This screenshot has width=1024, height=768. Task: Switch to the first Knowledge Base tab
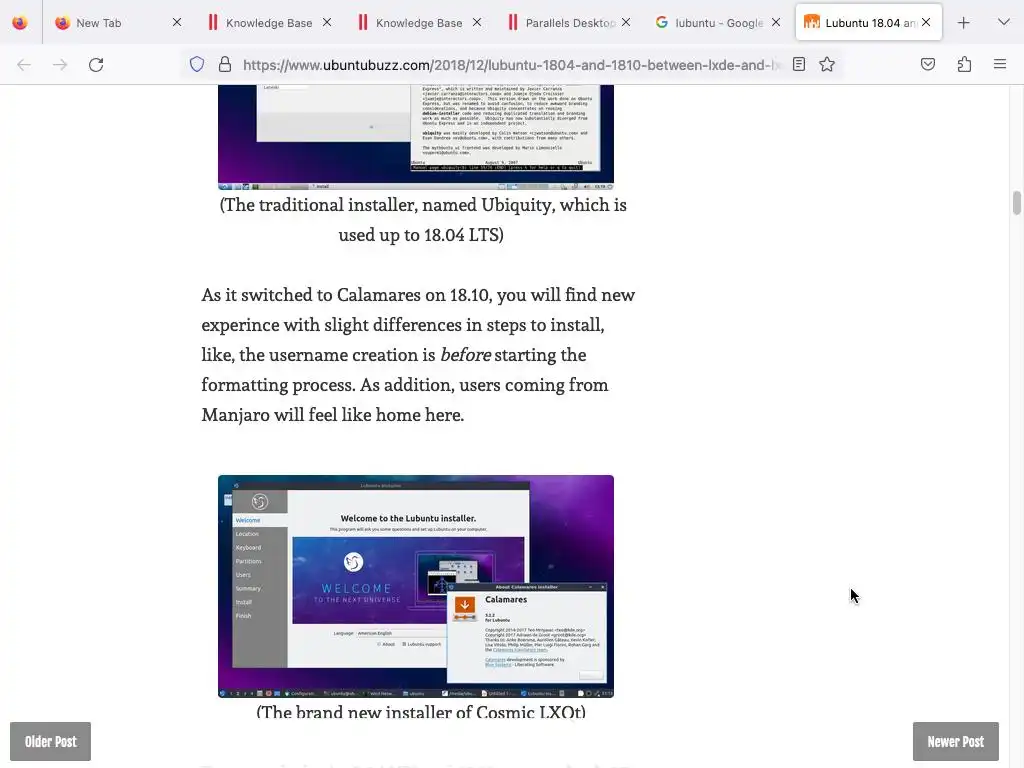coord(268,23)
